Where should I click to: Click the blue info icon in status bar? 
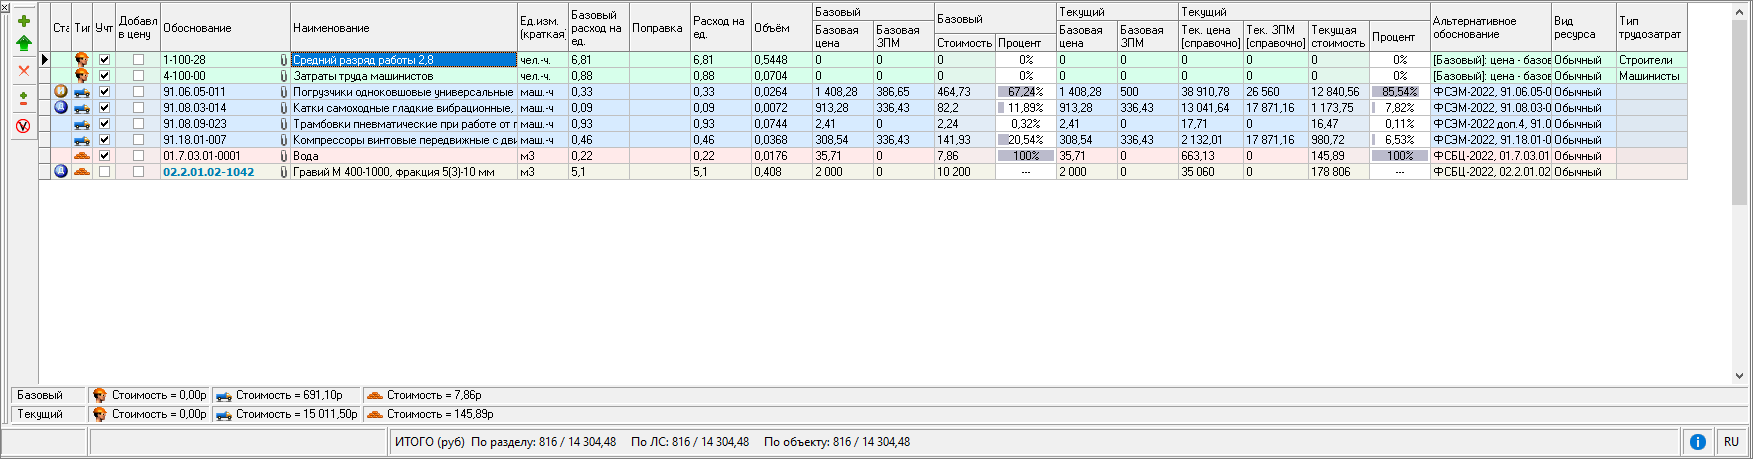(1697, 442)
